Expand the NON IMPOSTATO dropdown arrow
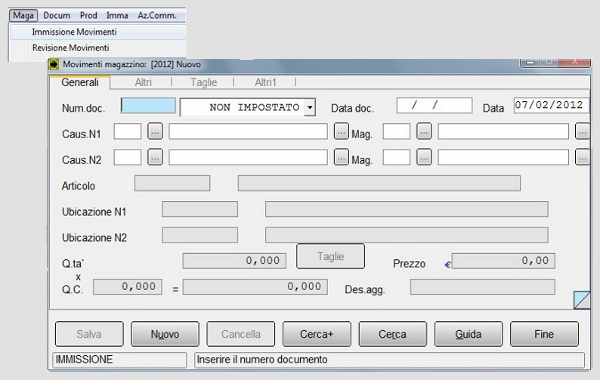 point(310,107)
